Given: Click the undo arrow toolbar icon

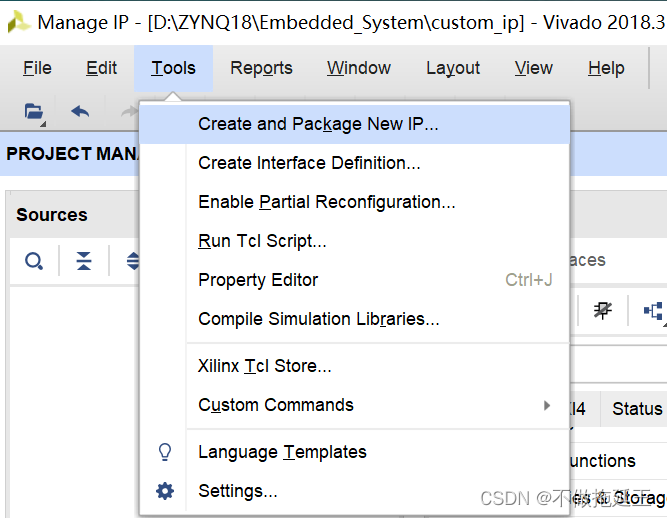Looking at the screenshot, I should click(80, 112).
